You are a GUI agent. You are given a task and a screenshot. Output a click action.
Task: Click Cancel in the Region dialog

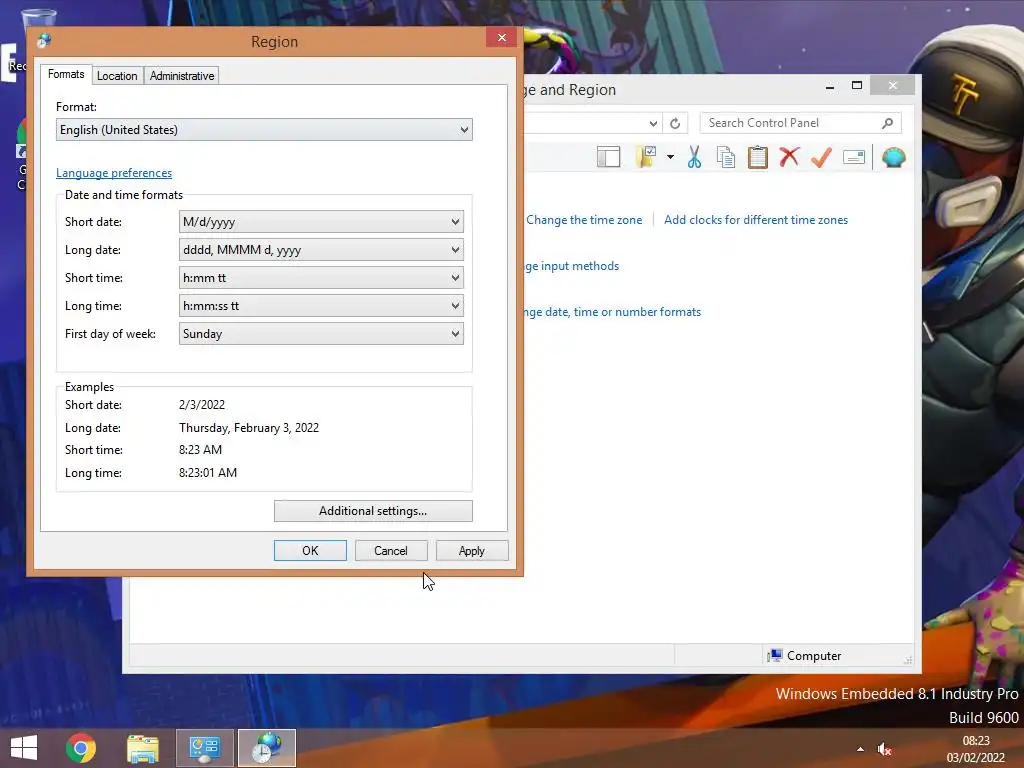[391, 551]
